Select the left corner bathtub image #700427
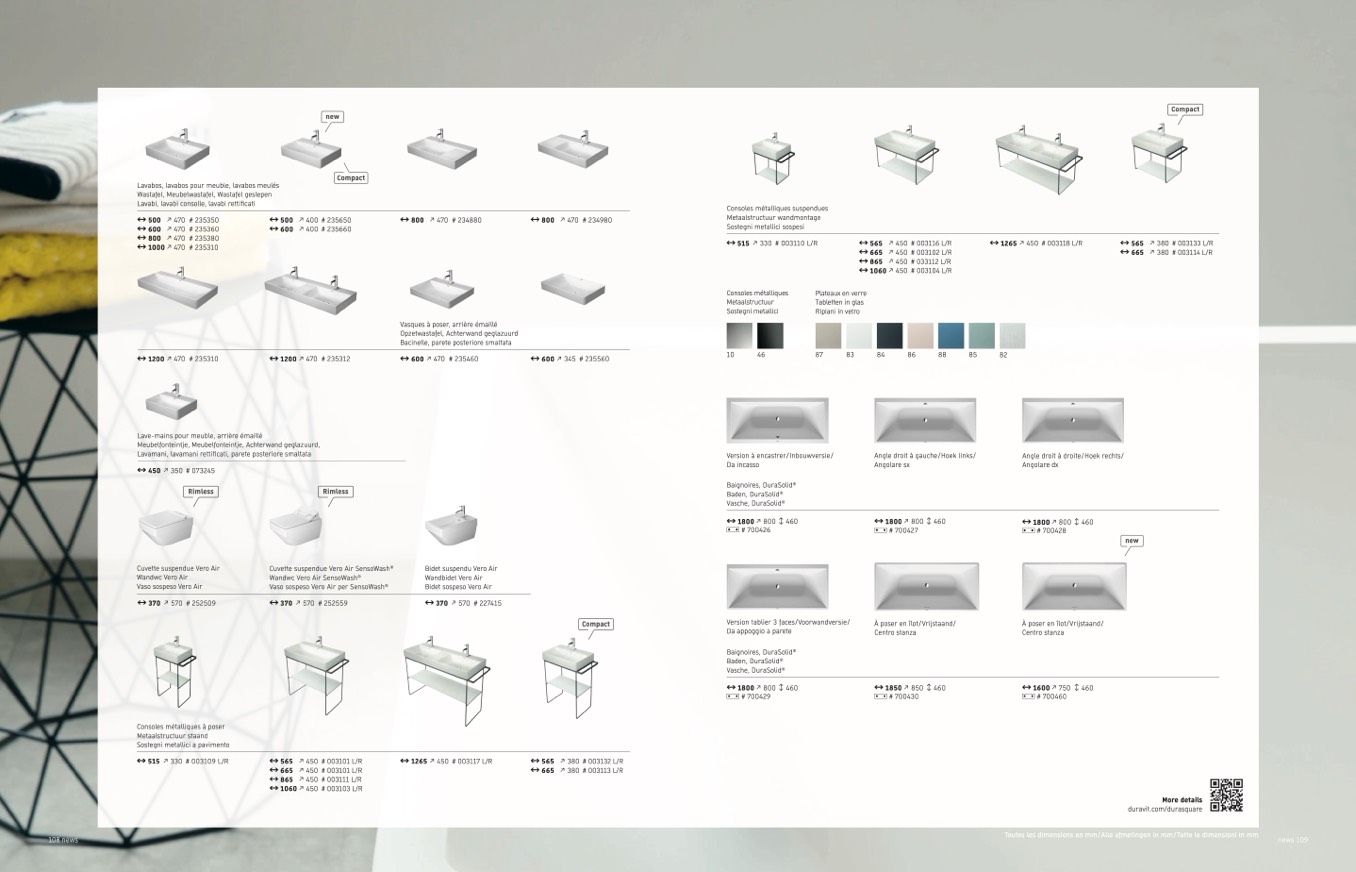This screenshot has height=872, width=1356. [925, 419]
